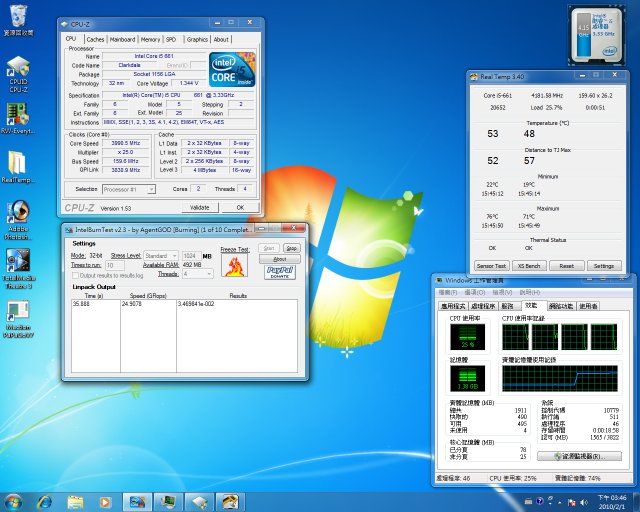Viewport: 640px width, 512px height.
Task: Open the Help menu in Task Manager
Action: (530, 292)
